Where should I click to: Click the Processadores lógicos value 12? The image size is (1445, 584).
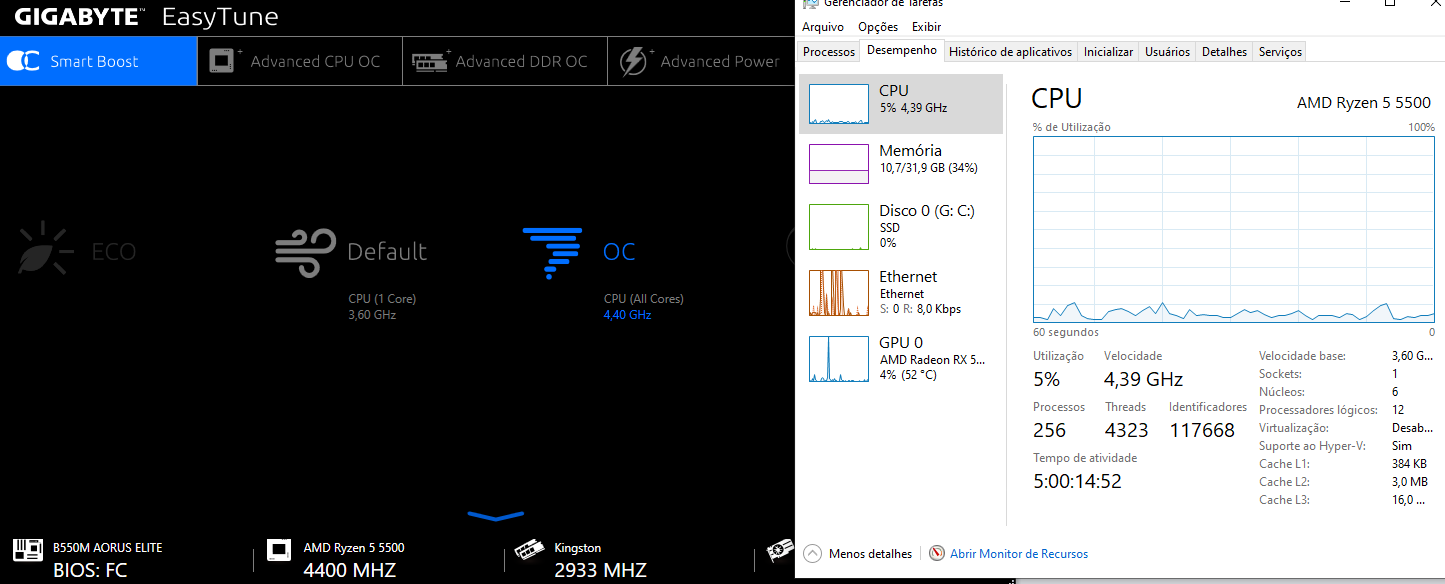tap(1398, 410)
